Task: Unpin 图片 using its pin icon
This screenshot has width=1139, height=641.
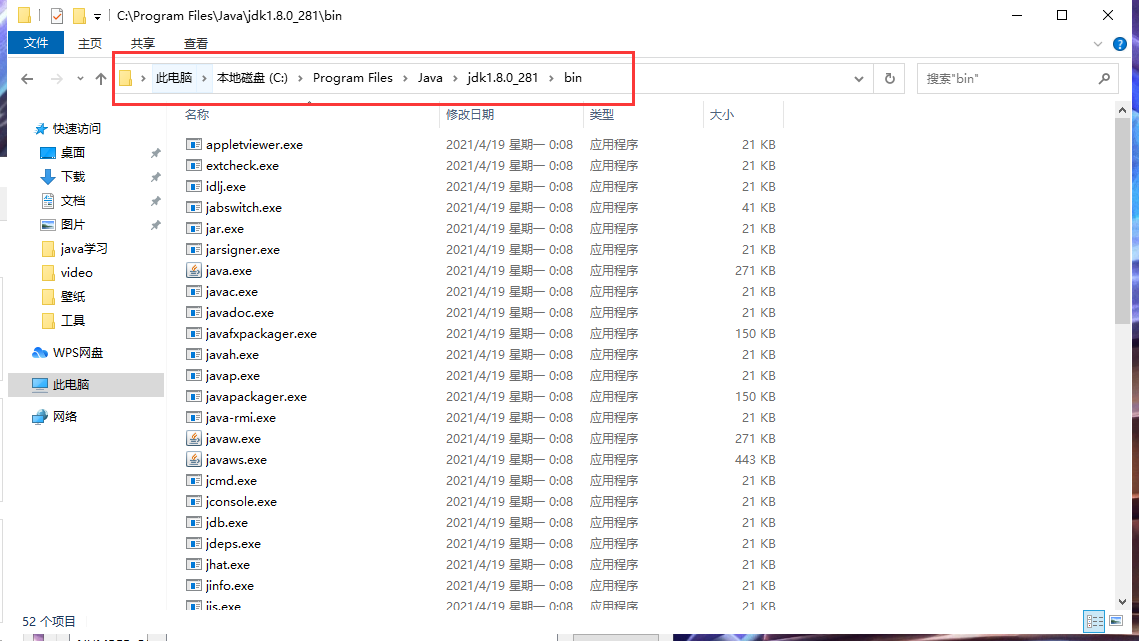Action: click(155, 225)
